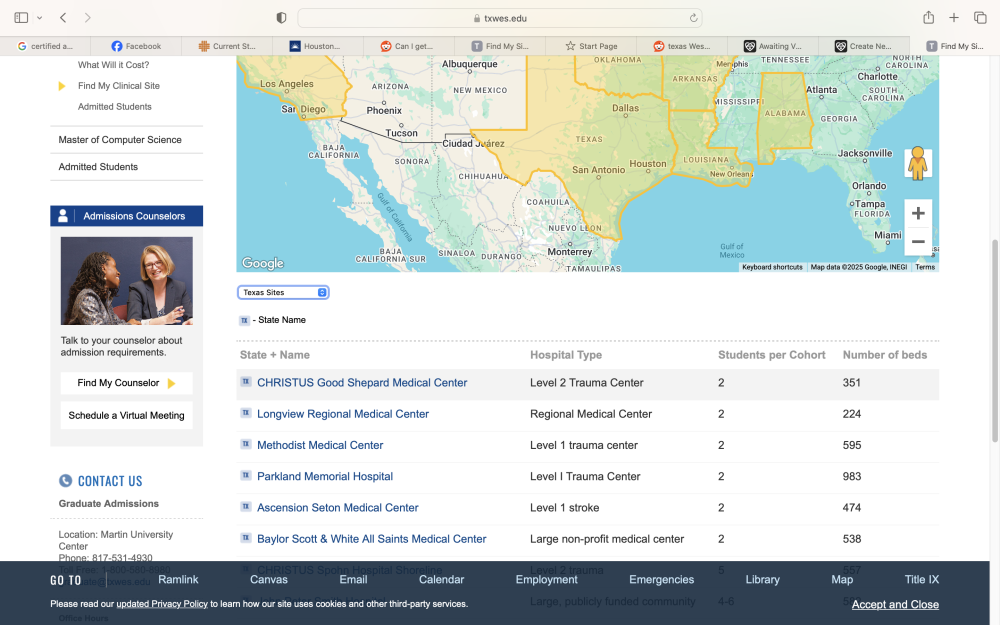Click Schedule a Virtual Meeting button

click(126, 415)
